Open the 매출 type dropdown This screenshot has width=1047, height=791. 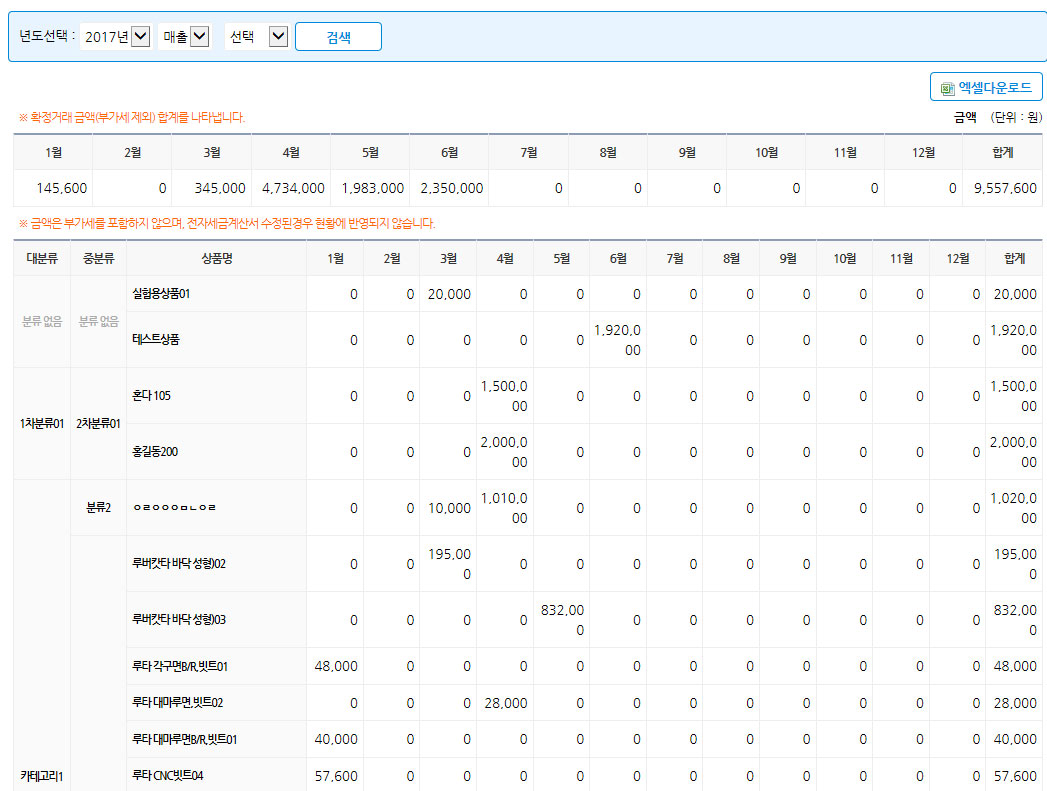185,36
